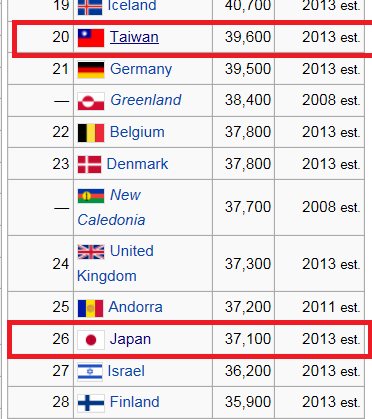Click the Israel flag icon
The height and width of the screenshot is (419, 372).
click(90, 372)
